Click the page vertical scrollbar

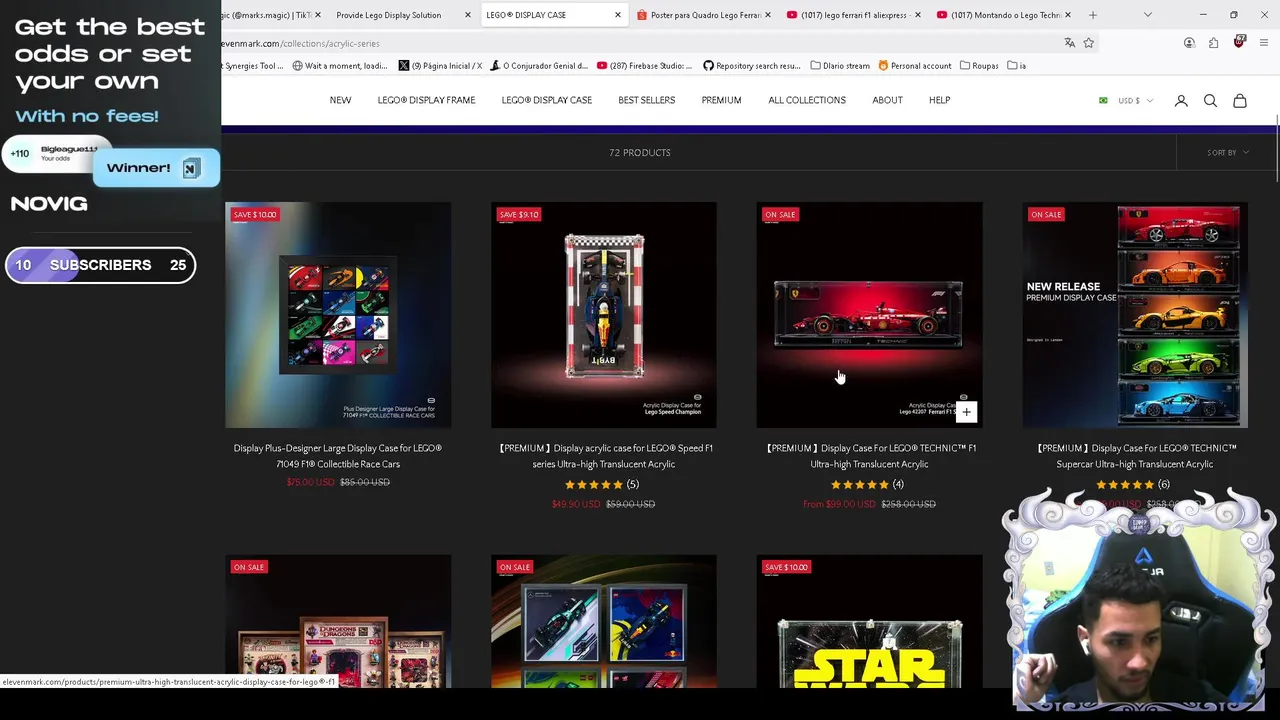[x=1277, y=150]
